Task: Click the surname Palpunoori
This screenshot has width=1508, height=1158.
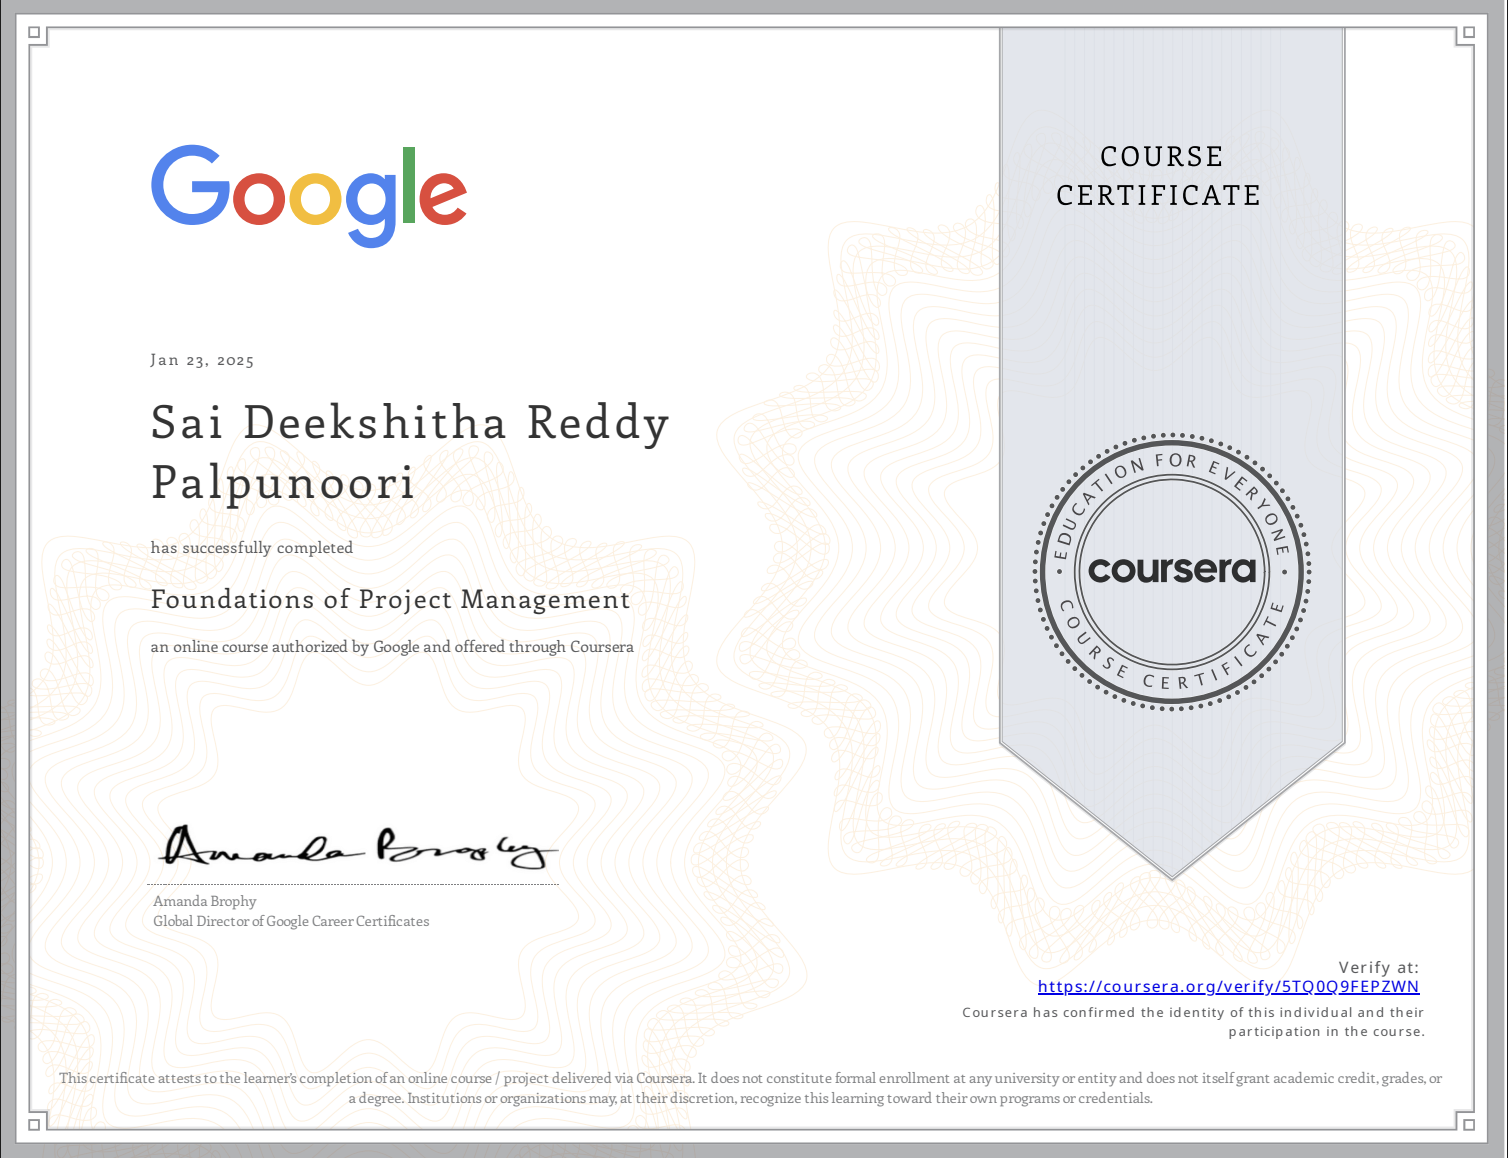Action: 283,483
